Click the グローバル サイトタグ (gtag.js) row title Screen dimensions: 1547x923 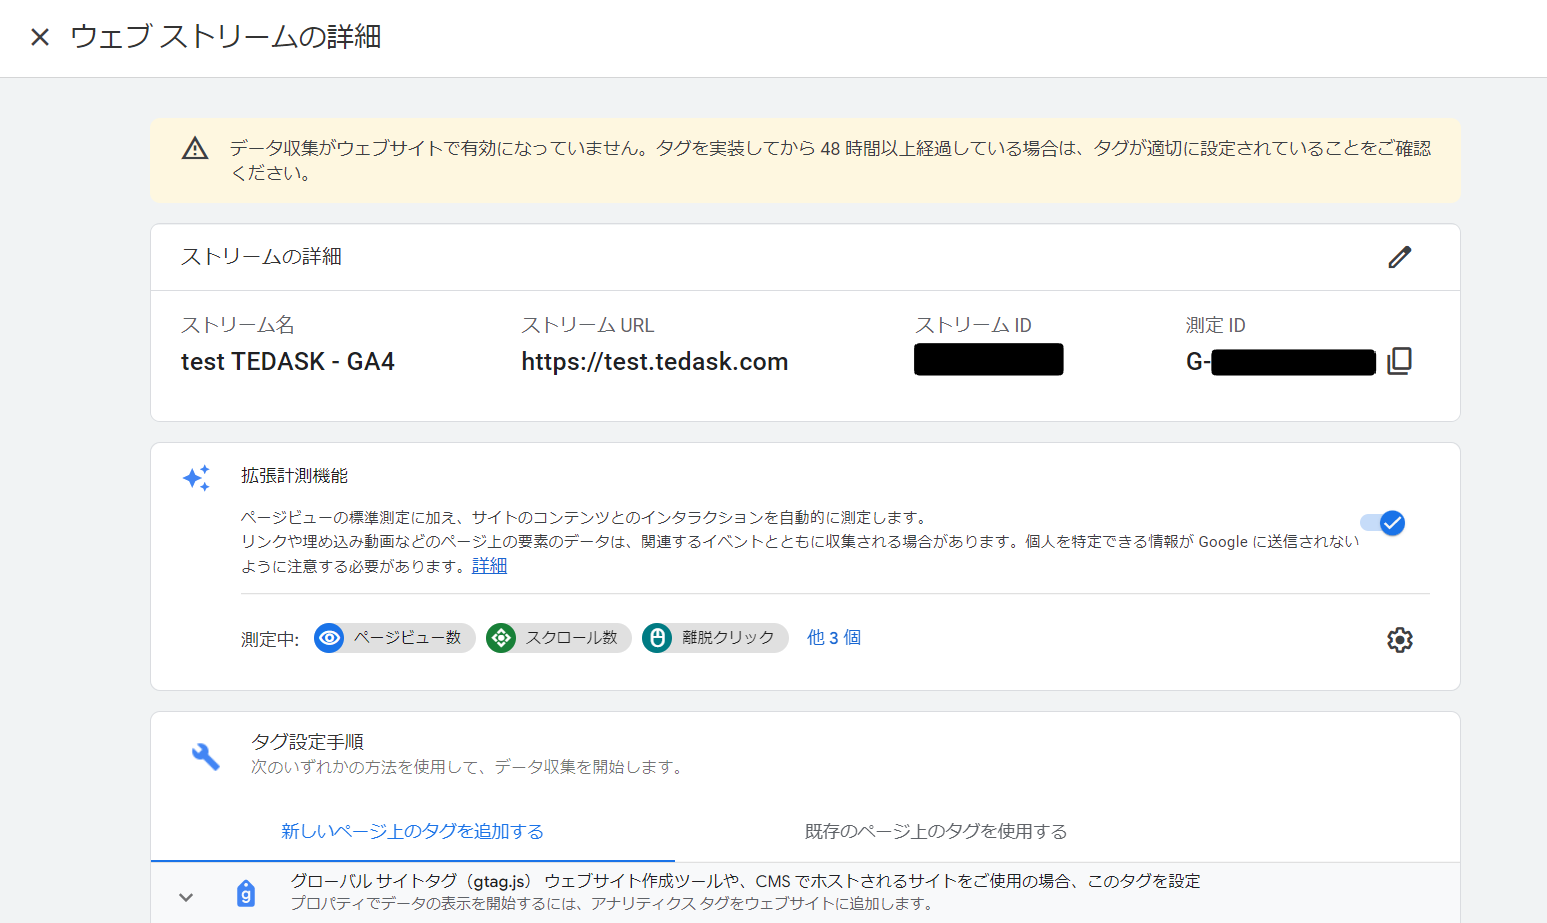410,881
